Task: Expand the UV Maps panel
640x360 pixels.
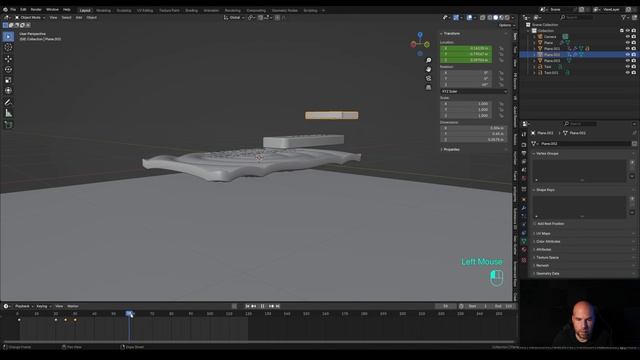Action: (543, 233)
